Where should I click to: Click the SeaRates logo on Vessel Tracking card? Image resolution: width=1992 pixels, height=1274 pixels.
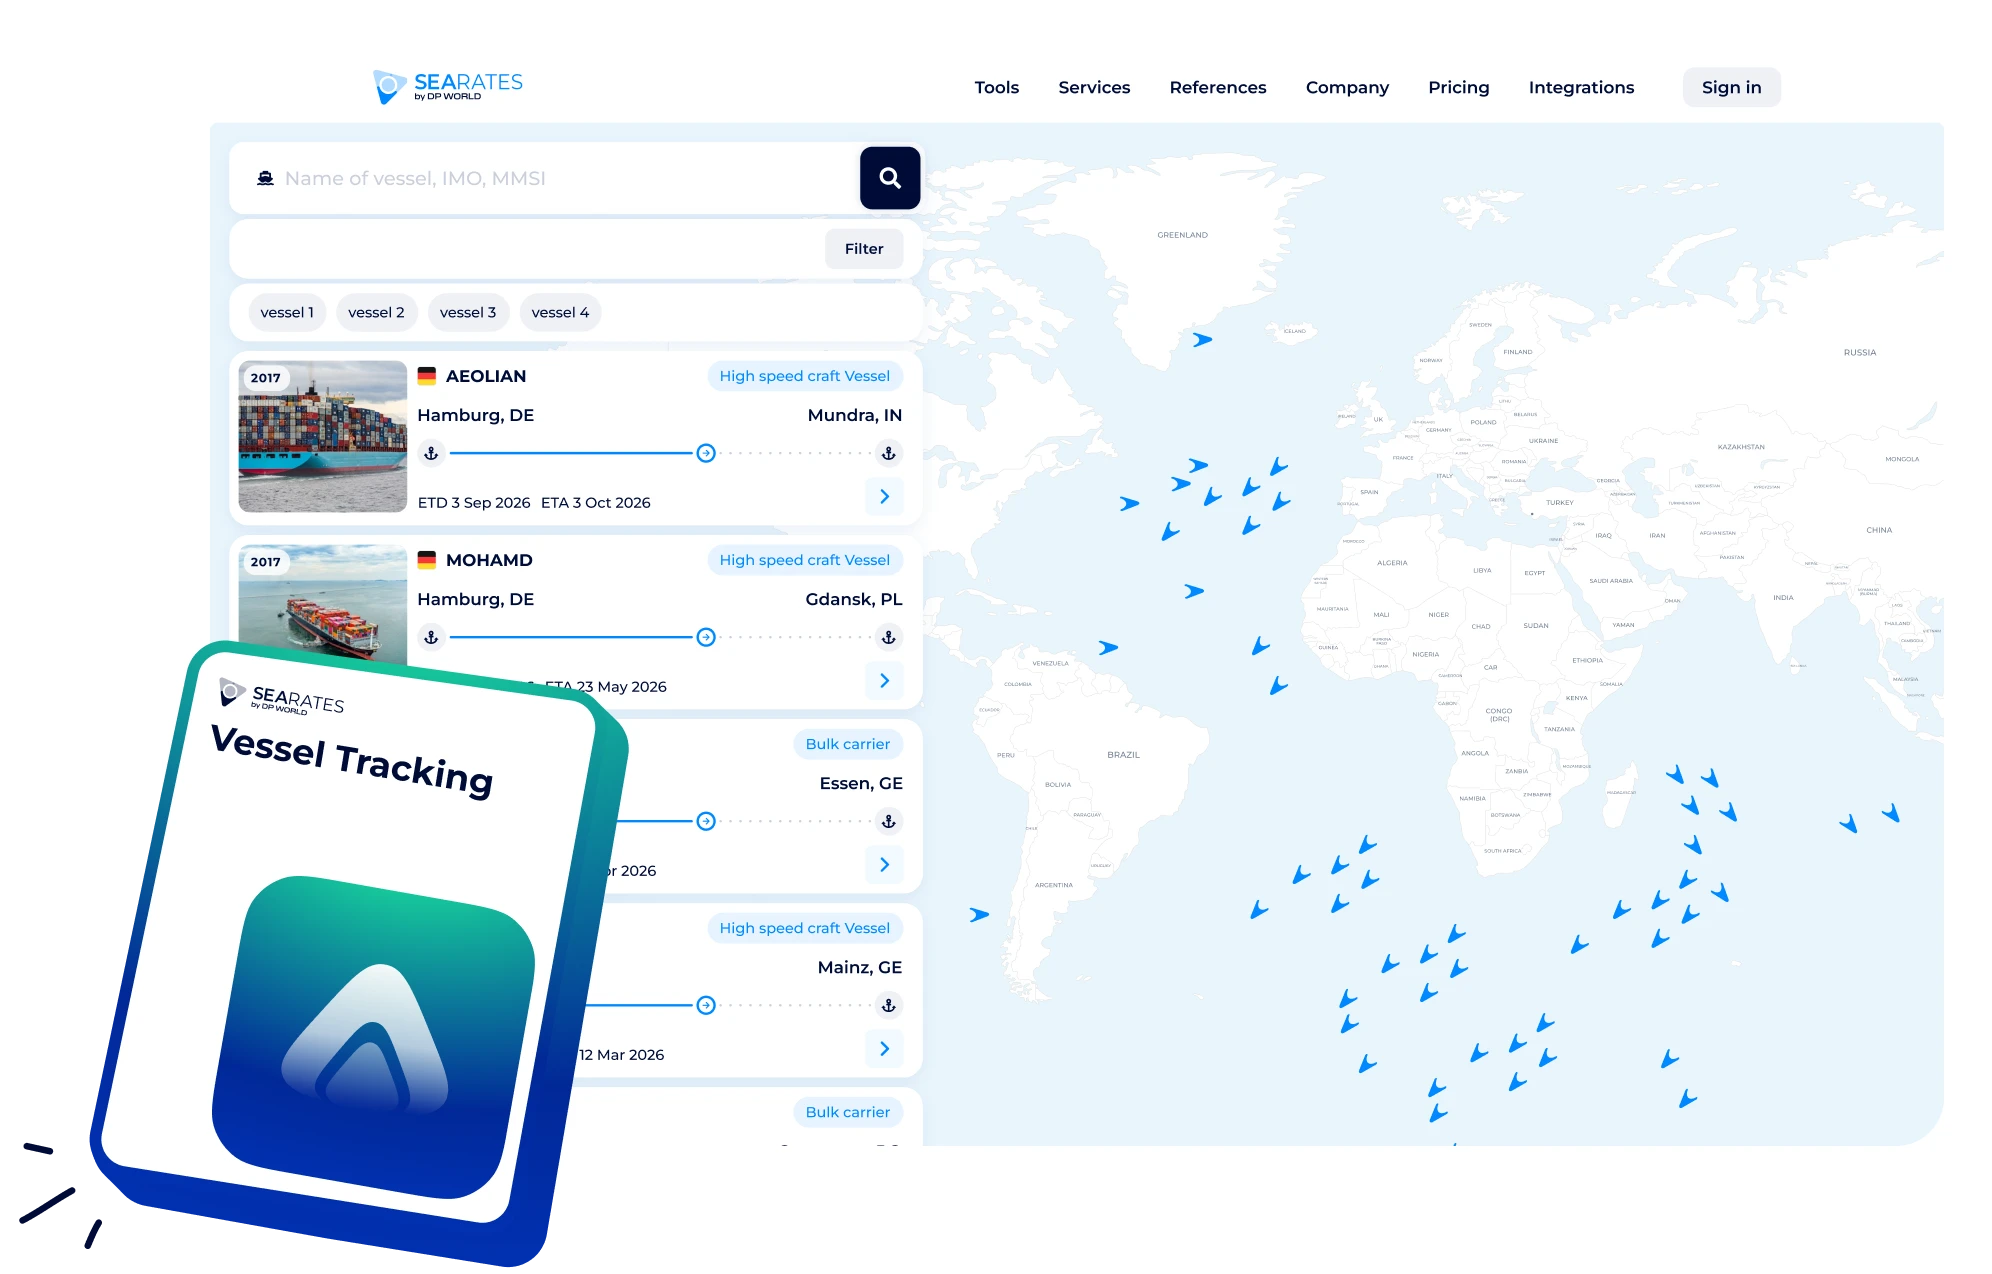point(283,697)
